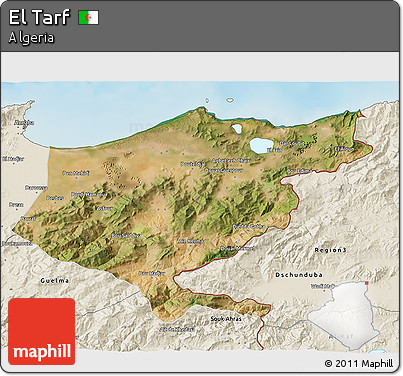Click the Region3 label
Screen dimensions: 403x376
(x=330, y=250)
